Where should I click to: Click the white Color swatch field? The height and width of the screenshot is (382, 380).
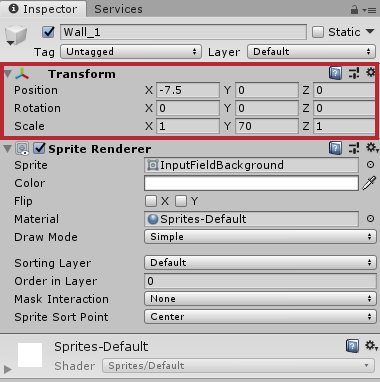coord(251,183)
